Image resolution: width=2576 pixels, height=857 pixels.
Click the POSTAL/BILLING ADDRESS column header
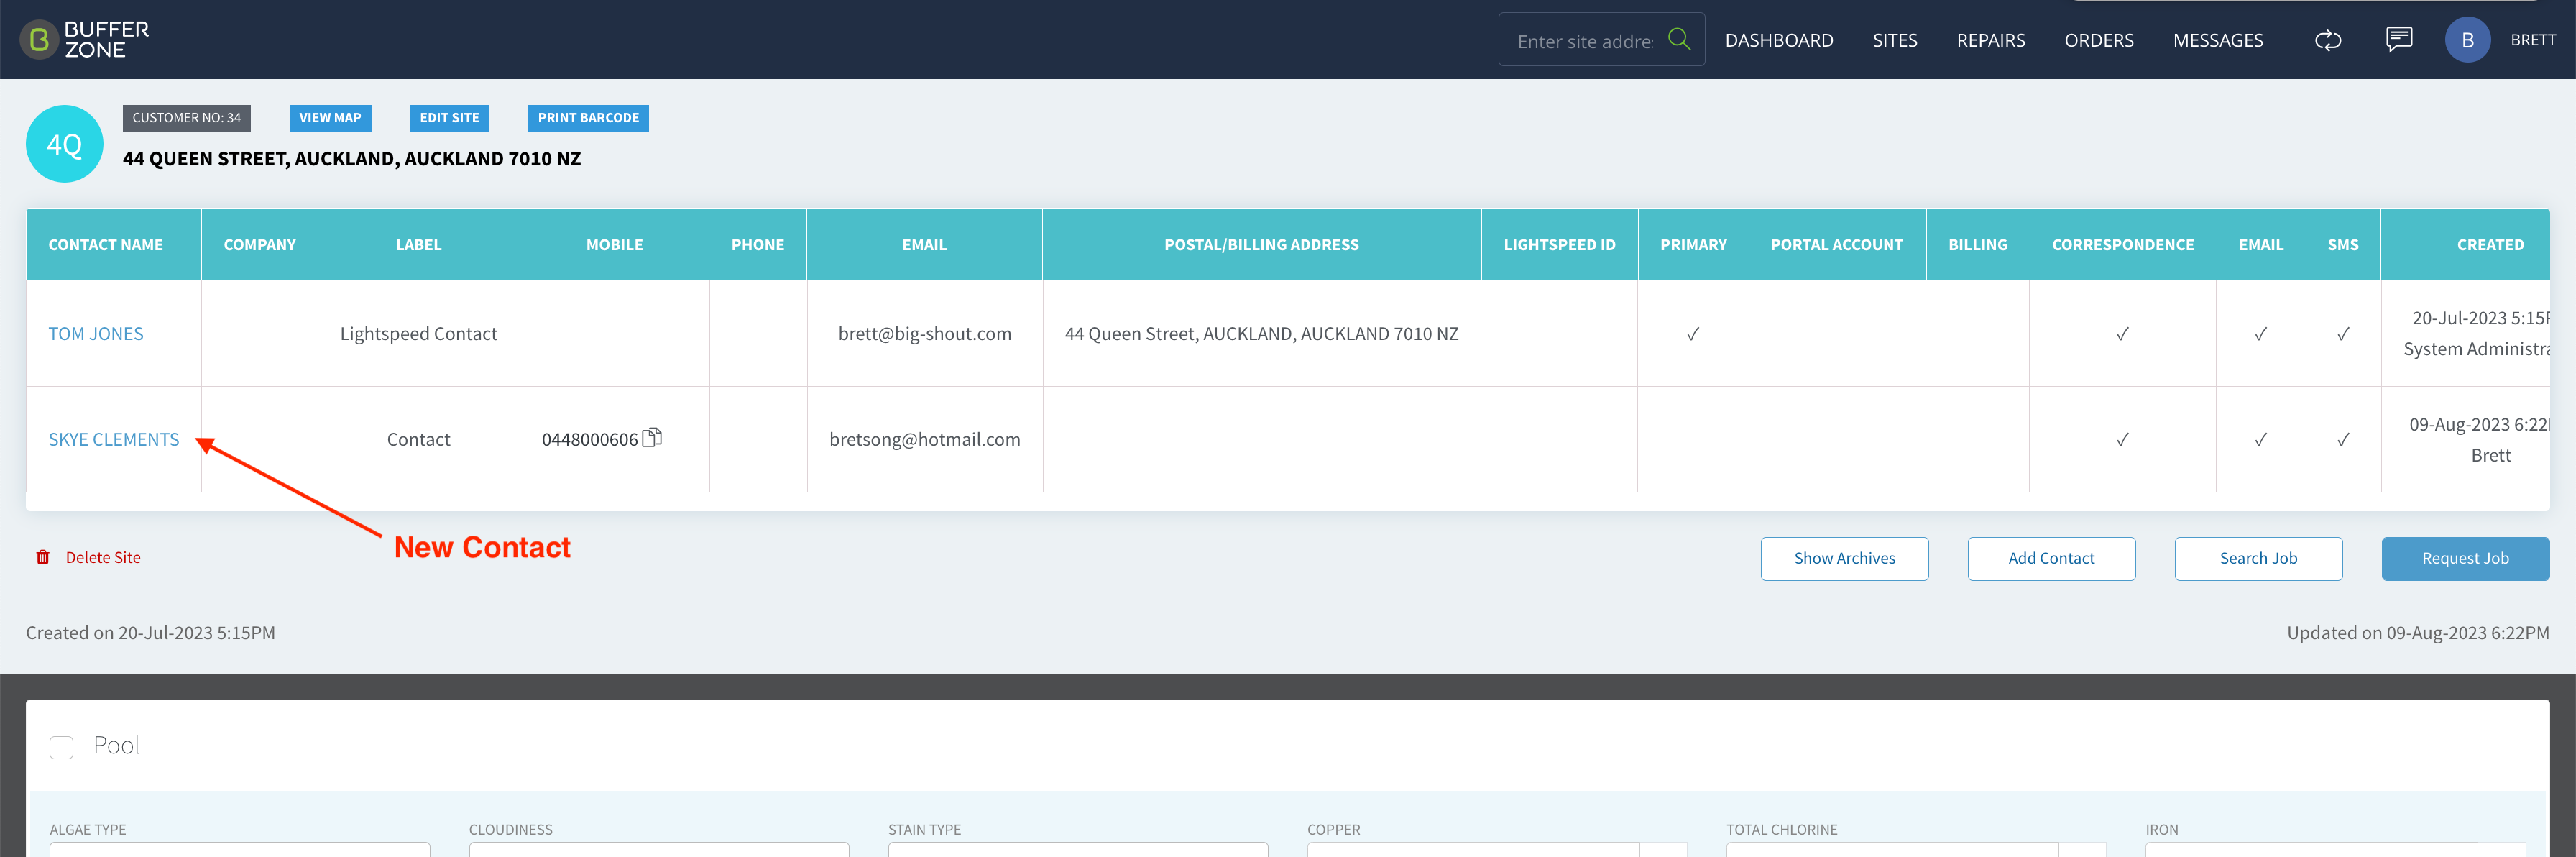(1261, 244)
